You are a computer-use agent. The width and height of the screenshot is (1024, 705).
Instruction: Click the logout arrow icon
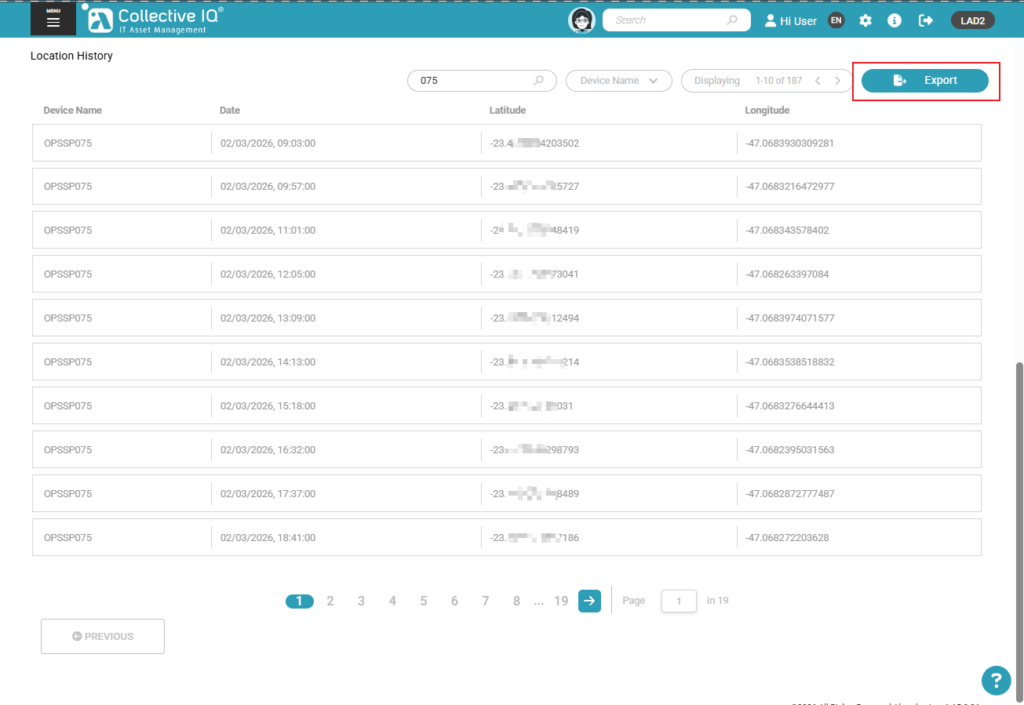[925, 20]
